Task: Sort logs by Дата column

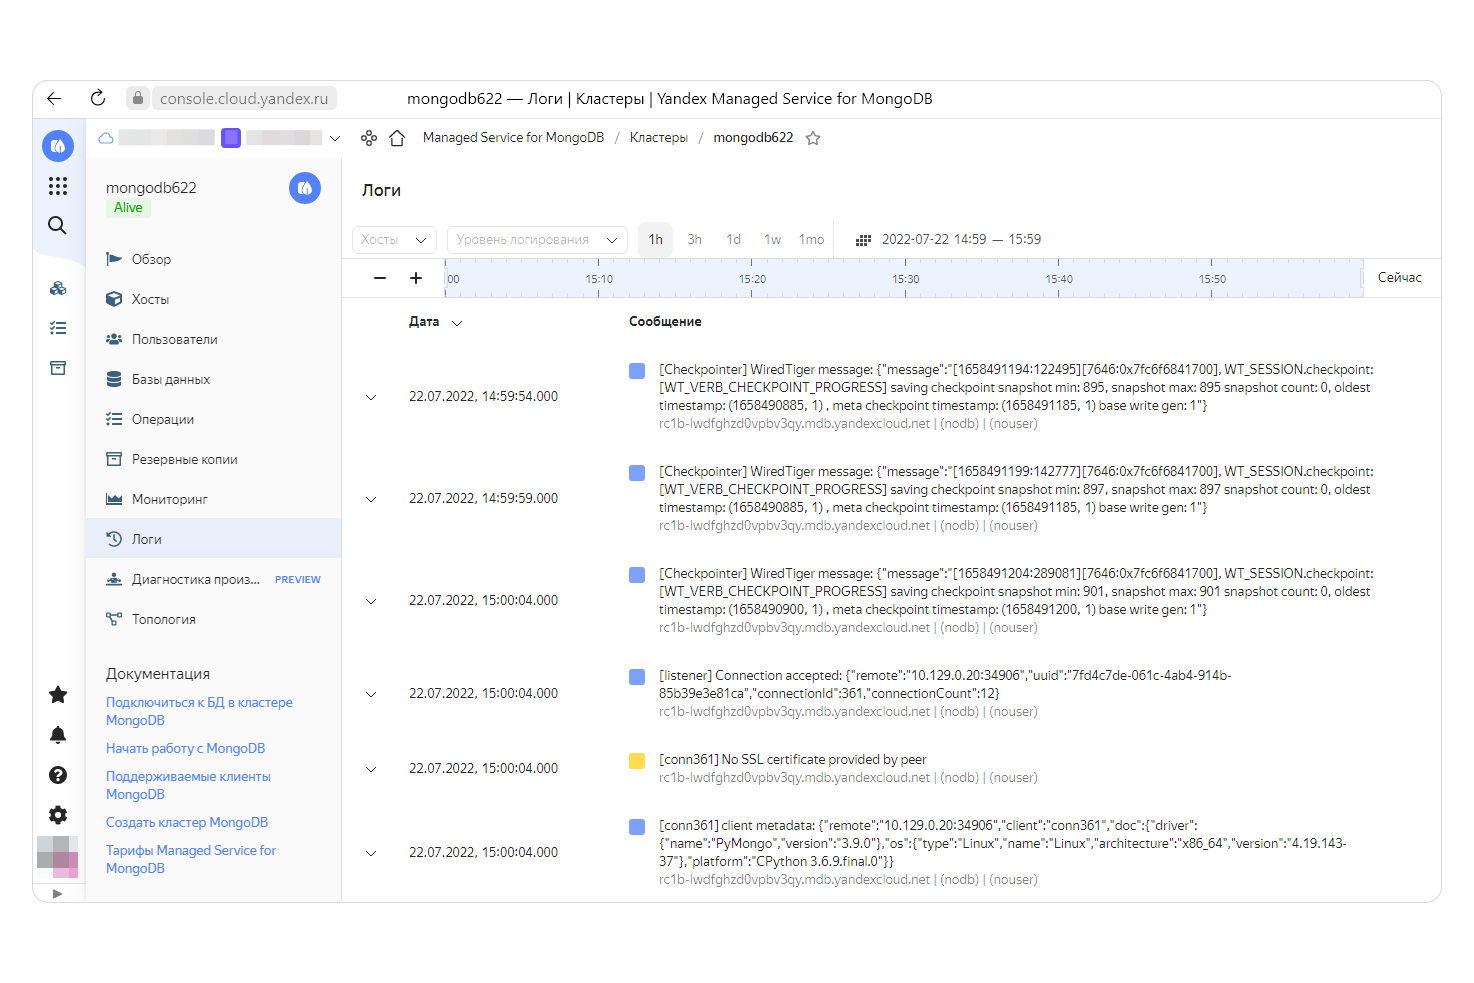Action: [435, 322]
